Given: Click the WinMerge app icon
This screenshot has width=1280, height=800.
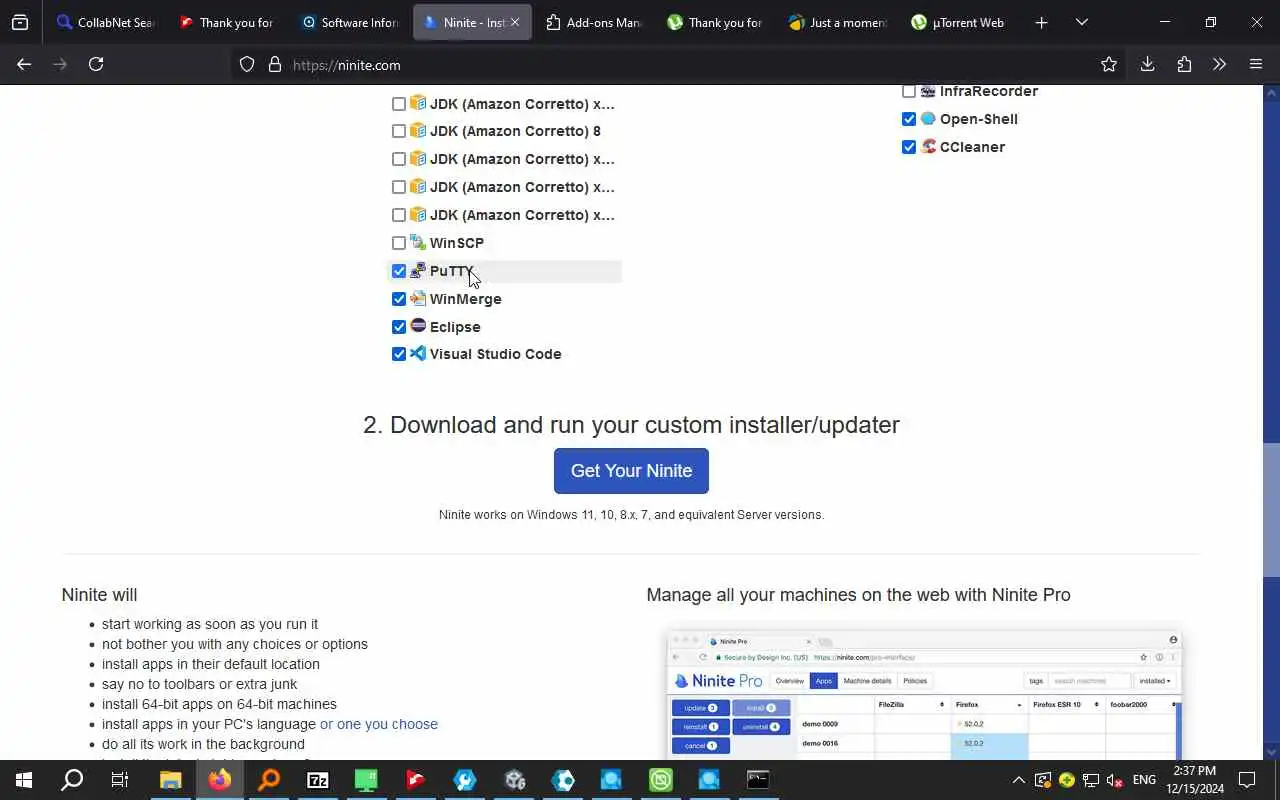Looking at the screenshot, I should coord(418,298).
